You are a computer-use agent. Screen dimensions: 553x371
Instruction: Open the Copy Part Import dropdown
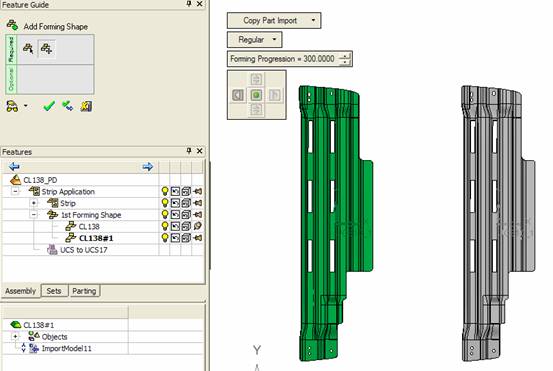pyautogui.click(x=274, y=20)
